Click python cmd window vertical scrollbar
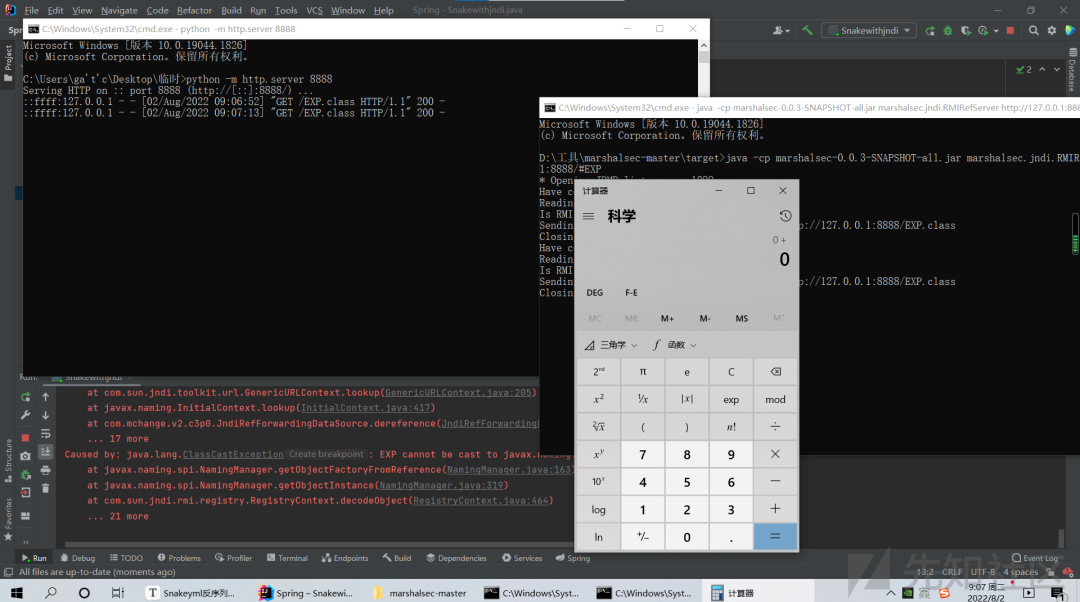 point(703,56)
